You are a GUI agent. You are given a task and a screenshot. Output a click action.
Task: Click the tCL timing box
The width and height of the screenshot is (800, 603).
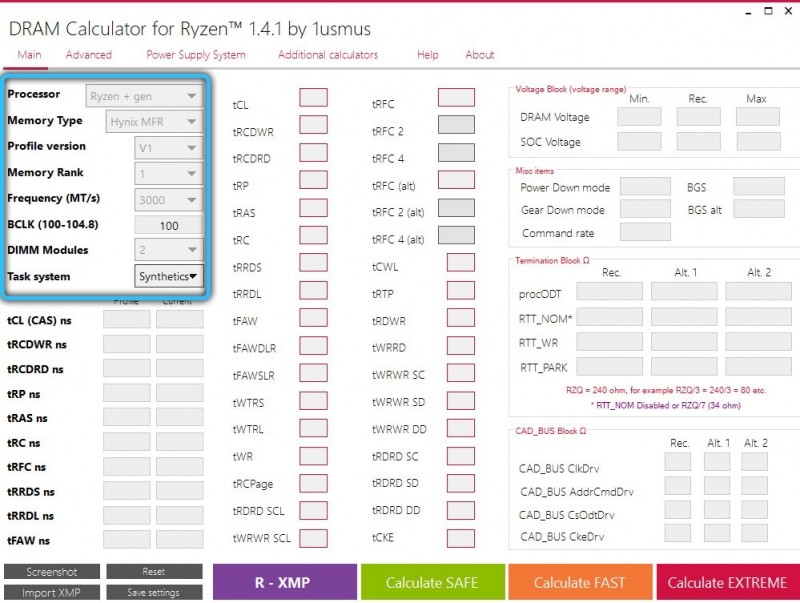click(313, 97)
